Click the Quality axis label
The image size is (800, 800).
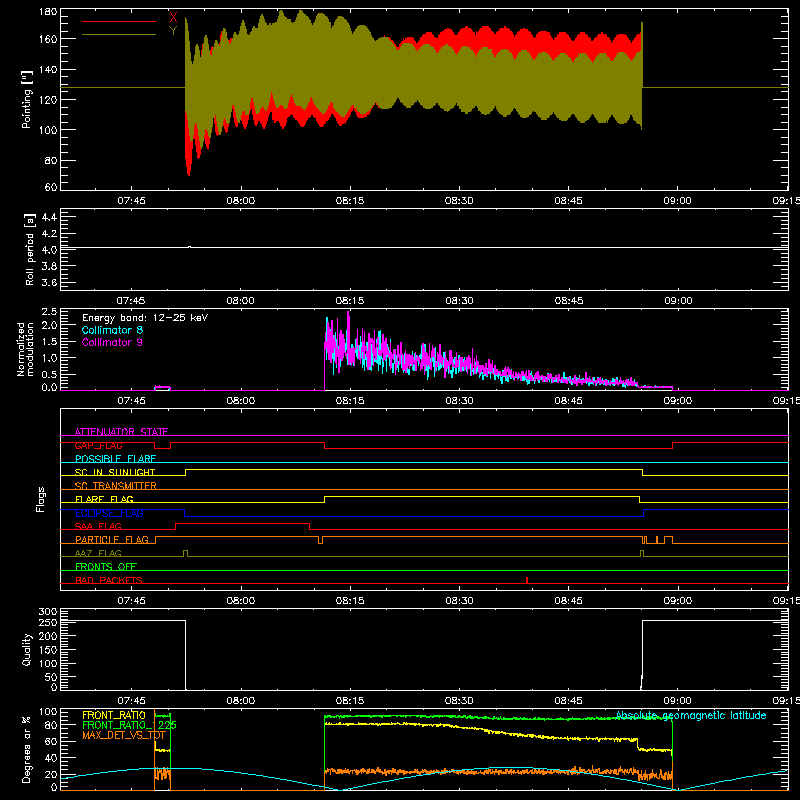[27, 649]
